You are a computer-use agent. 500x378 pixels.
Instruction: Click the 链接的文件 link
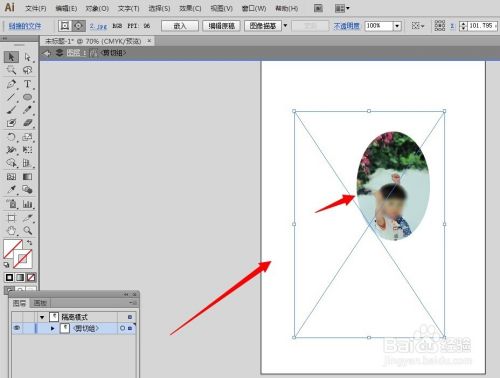coord(25,26)
